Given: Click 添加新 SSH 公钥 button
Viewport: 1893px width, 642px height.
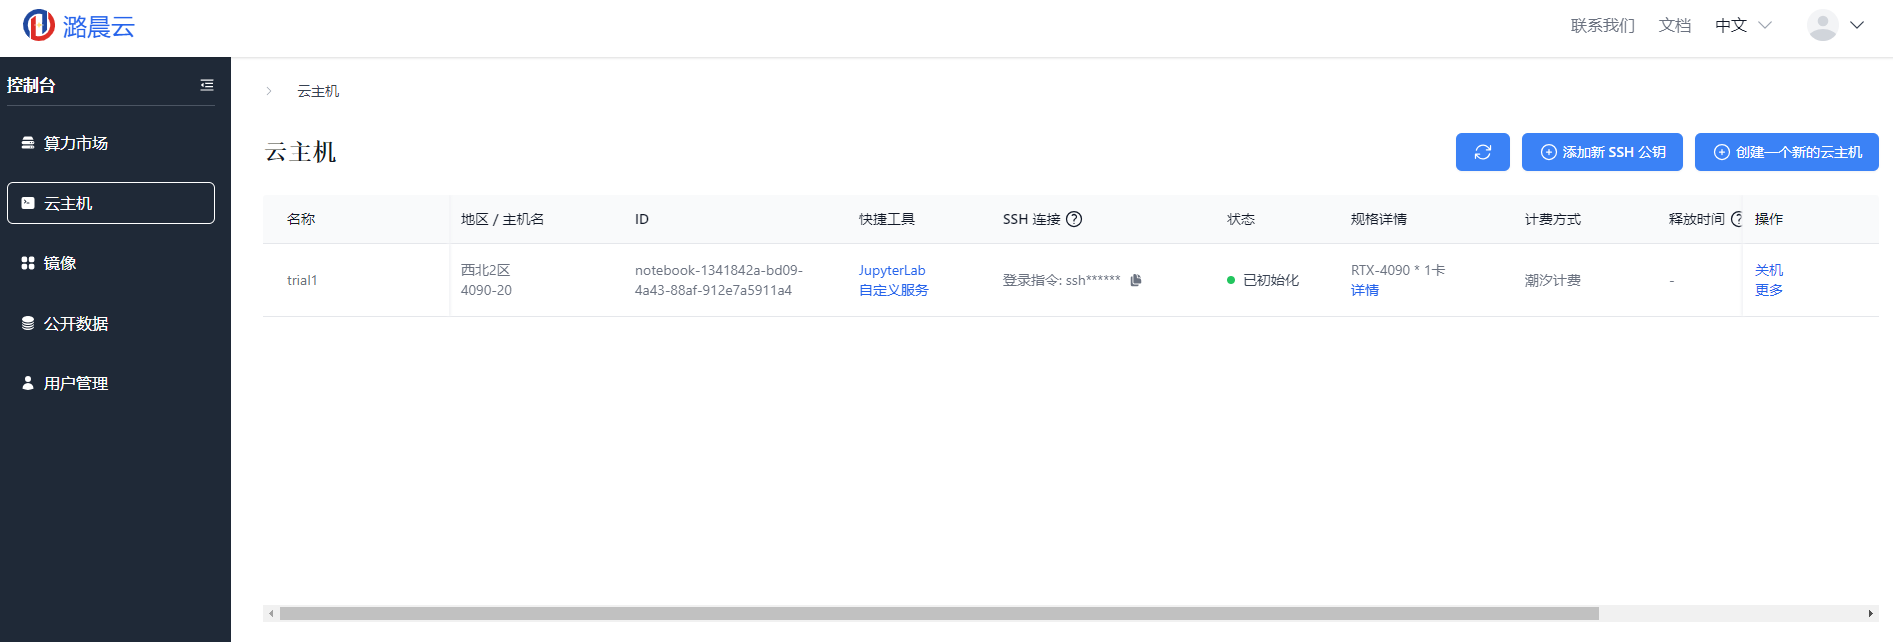Looking at the screenshot, I should pos(1602,152).
